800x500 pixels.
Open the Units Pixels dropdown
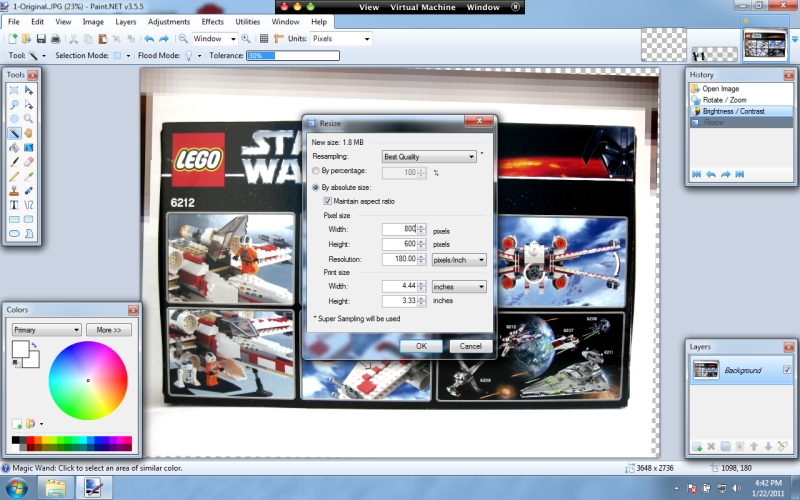tap(341, 39)
